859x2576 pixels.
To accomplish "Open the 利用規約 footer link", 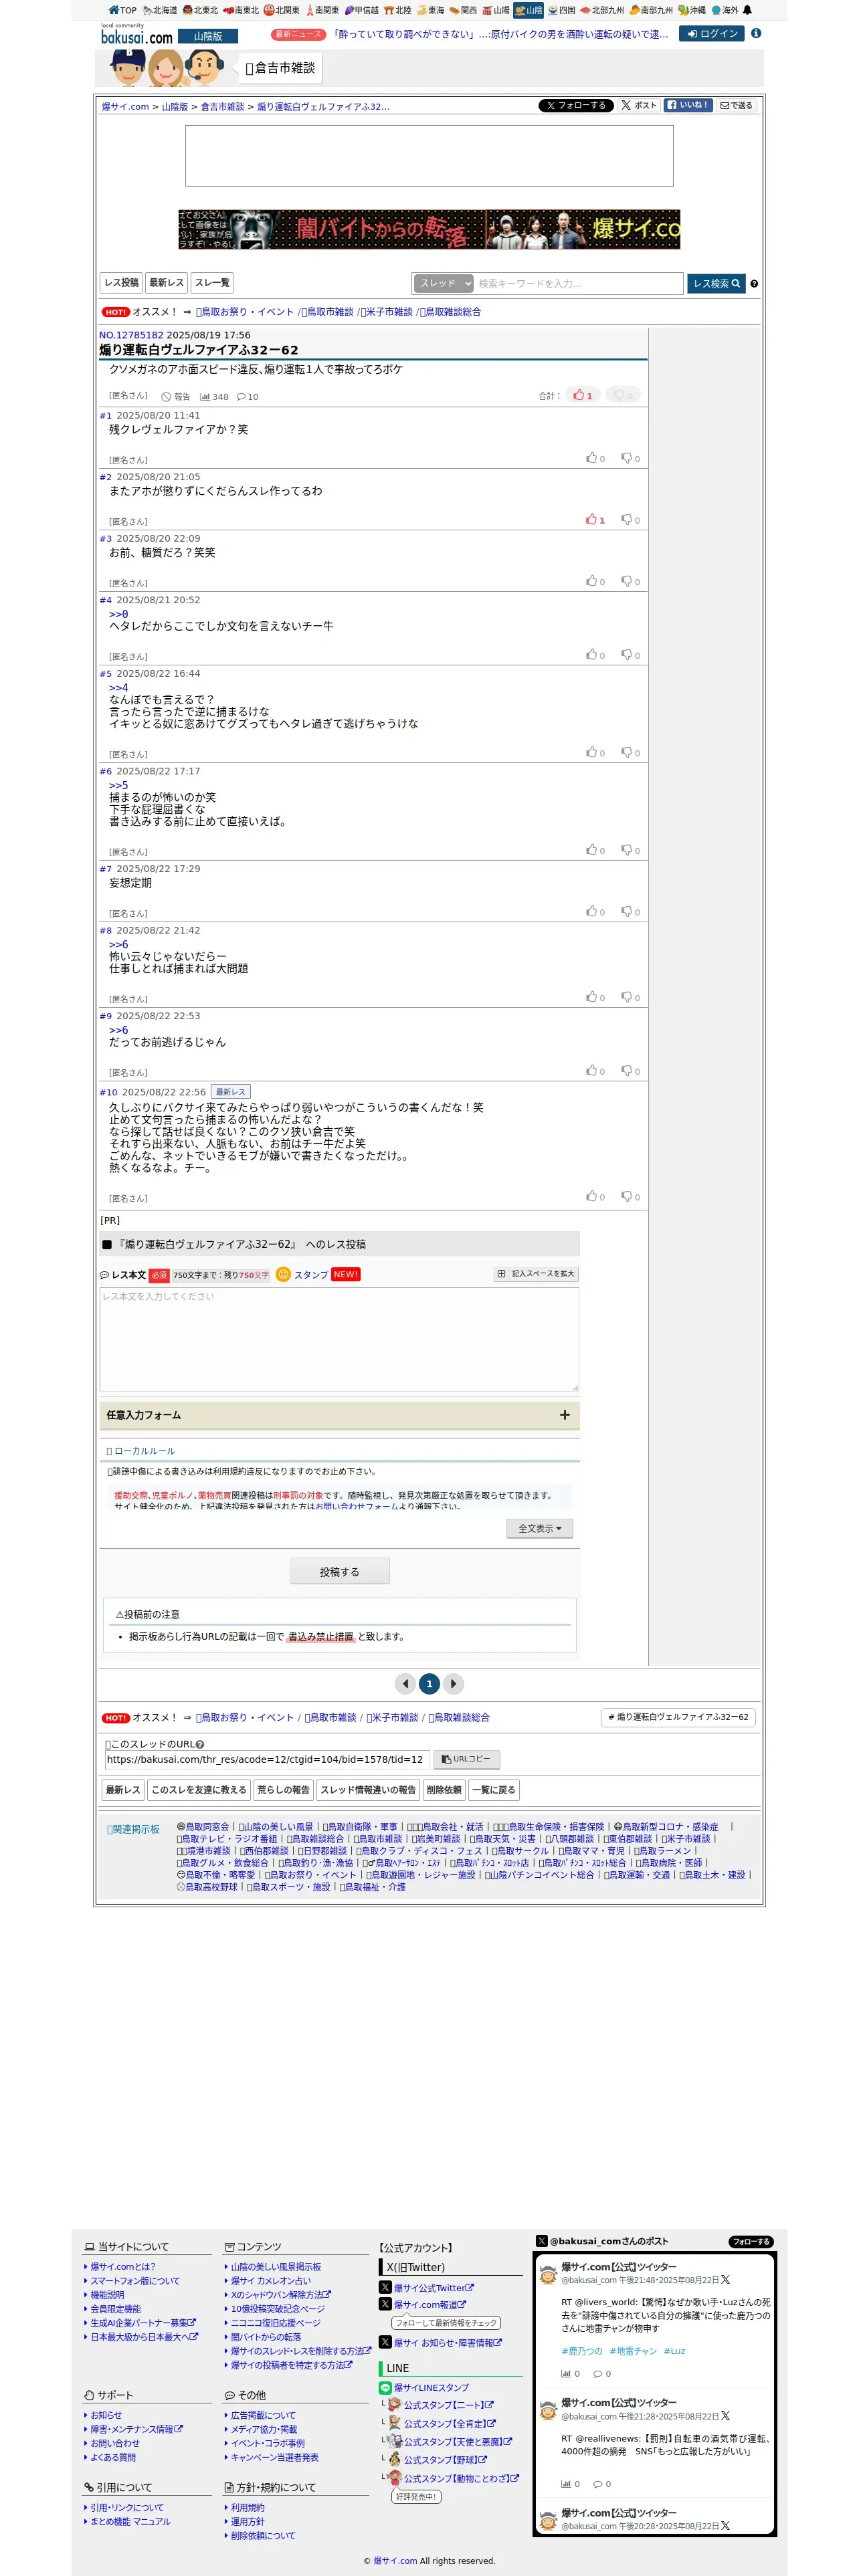I will coord(247,2508).
